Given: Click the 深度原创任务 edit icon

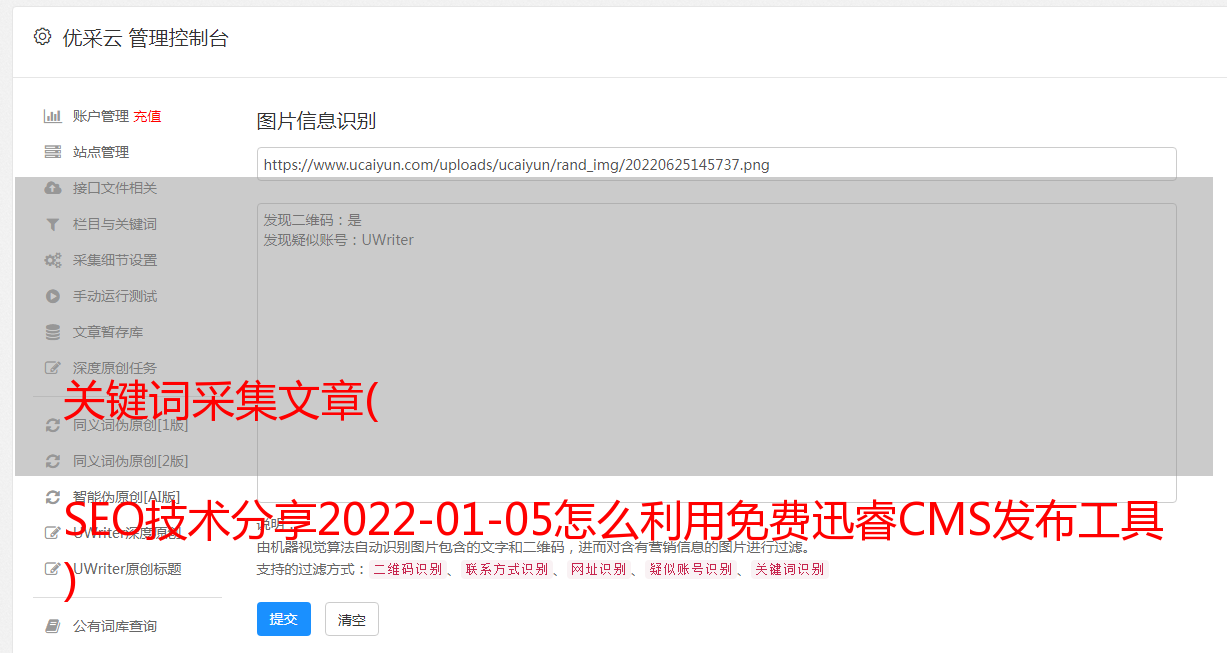Looking at the screenshot, I should 53,368.
